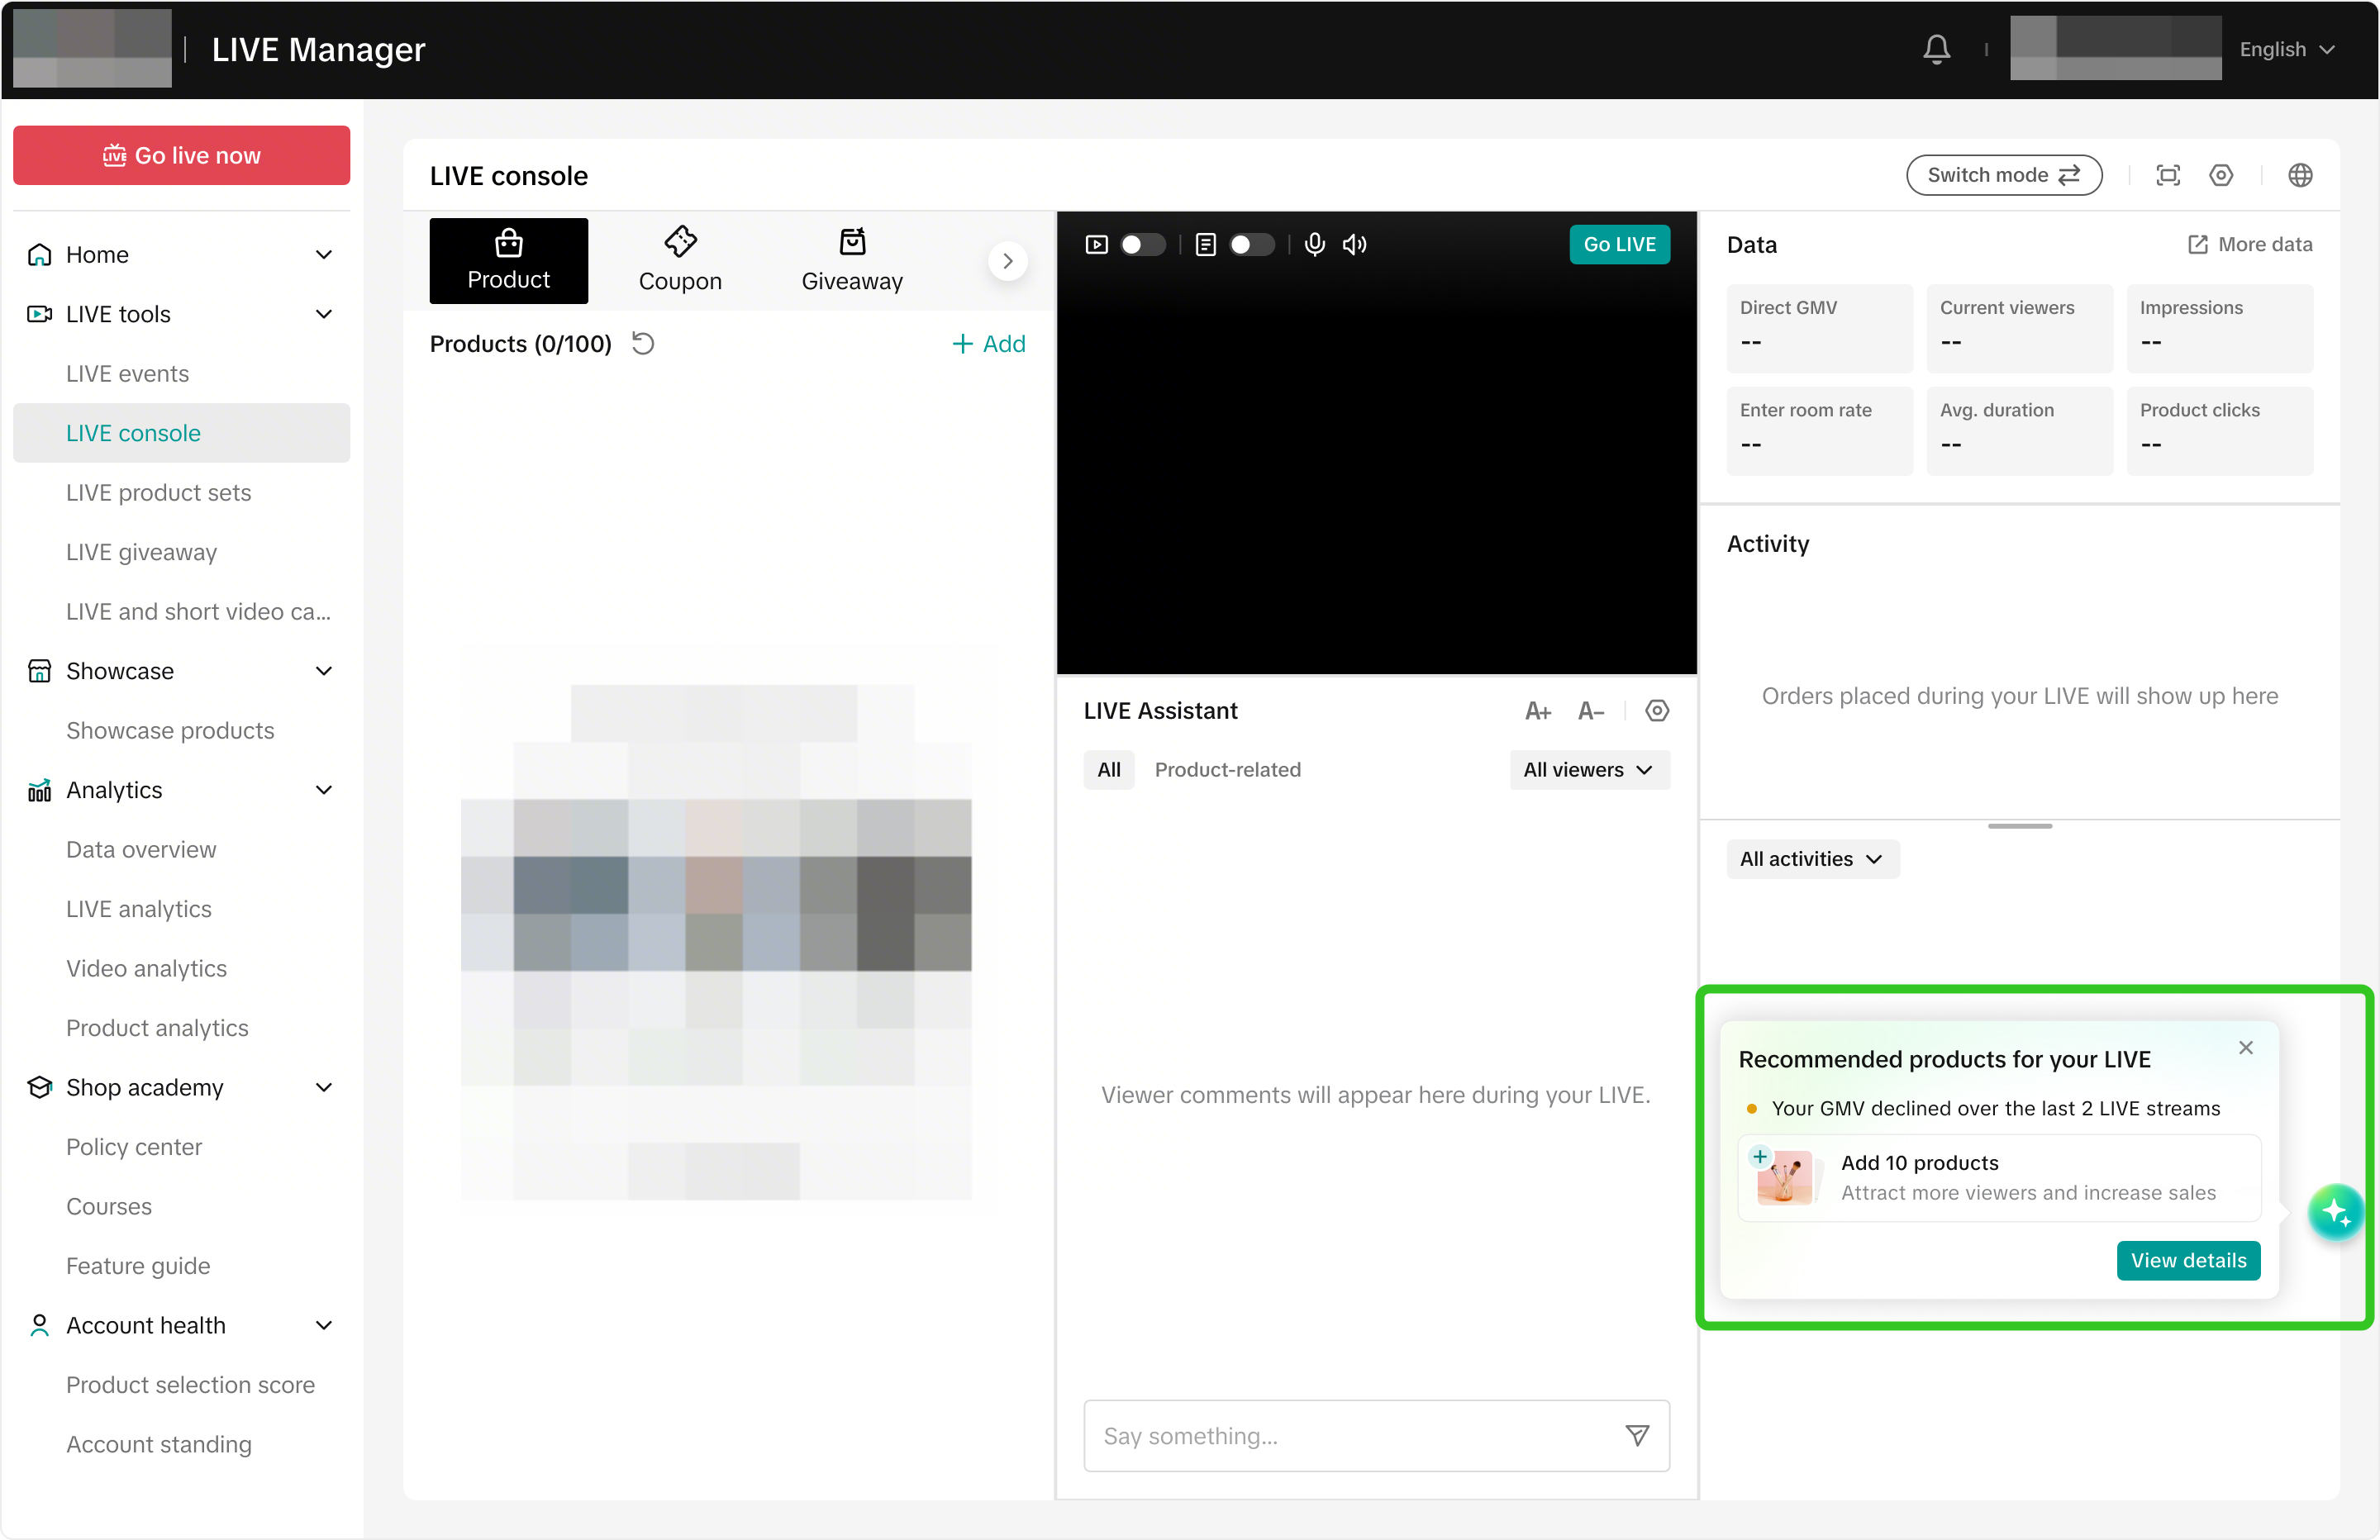Select the All comments tab
Screen dimensions: 2380x1540
click(x=1108, y=770)
